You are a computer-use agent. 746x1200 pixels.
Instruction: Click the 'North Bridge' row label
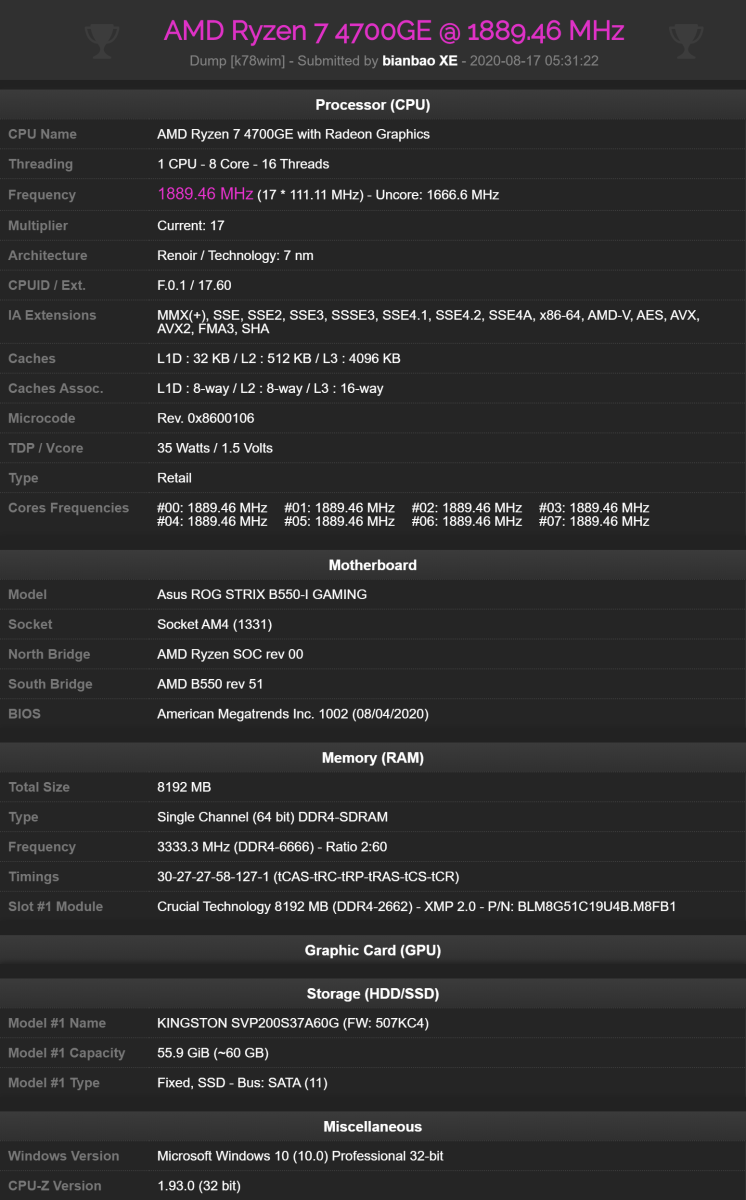pyautogui.click(x=49, y=655)
